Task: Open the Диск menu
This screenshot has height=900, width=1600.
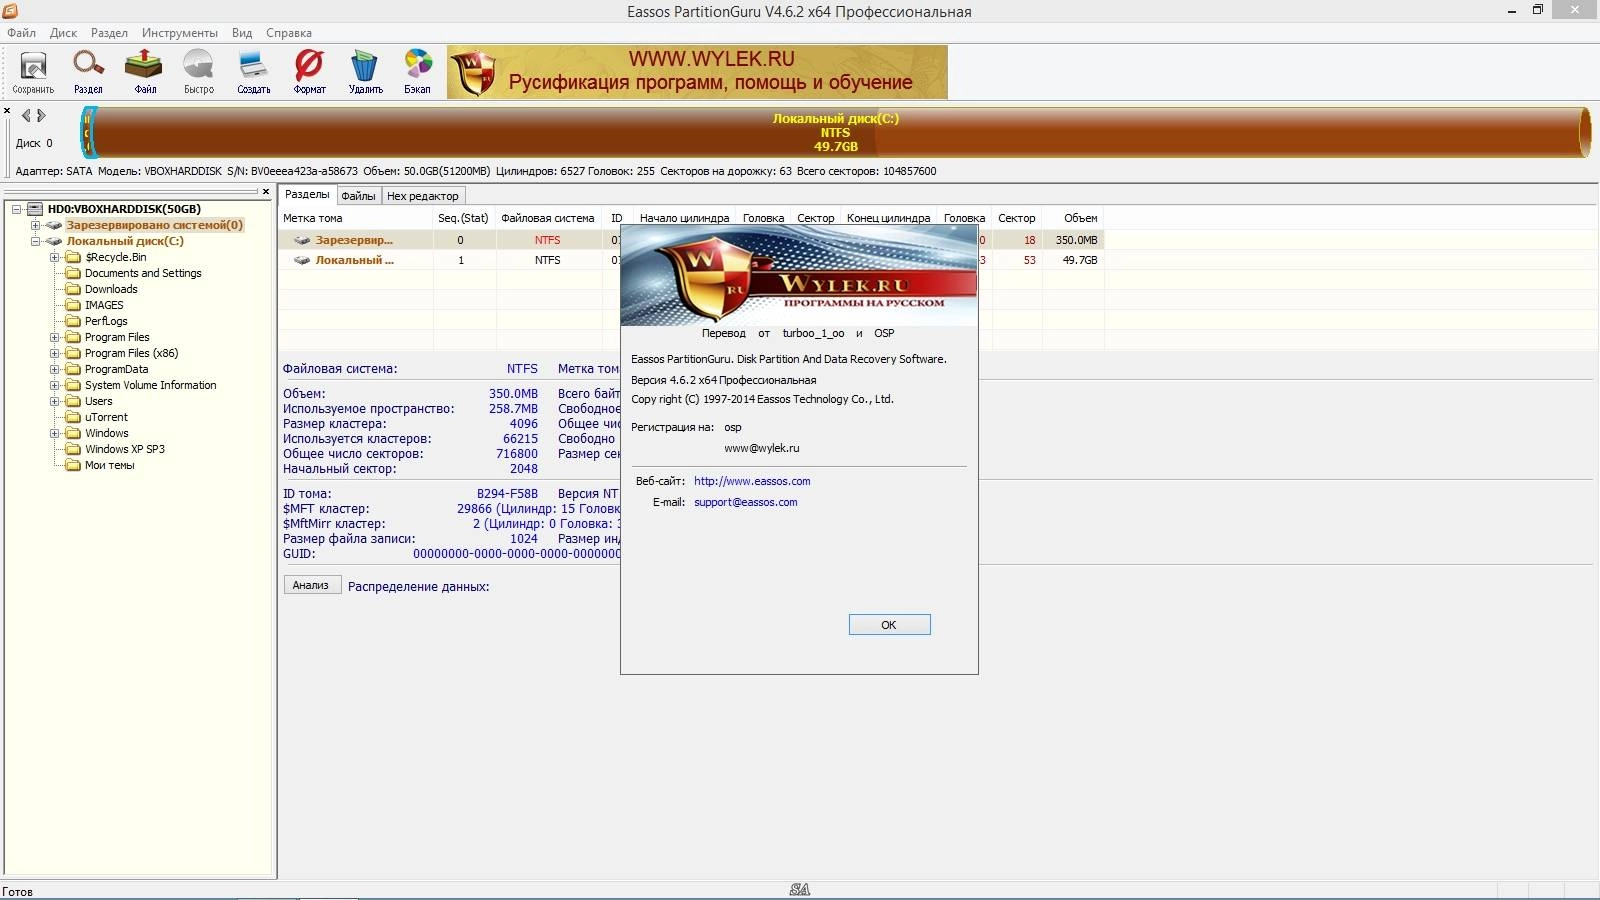Action: tap(63, 33)
